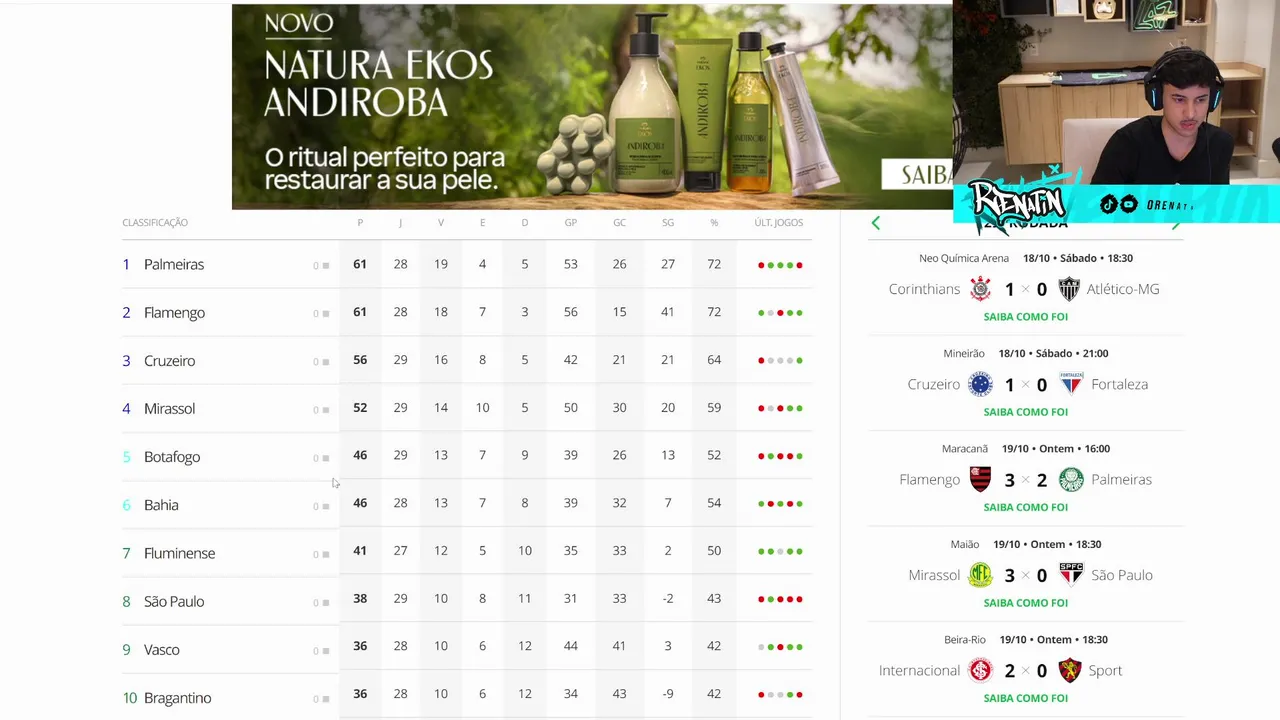
Task: Select Palmeiras in the standings table
Action: point(174,264)
